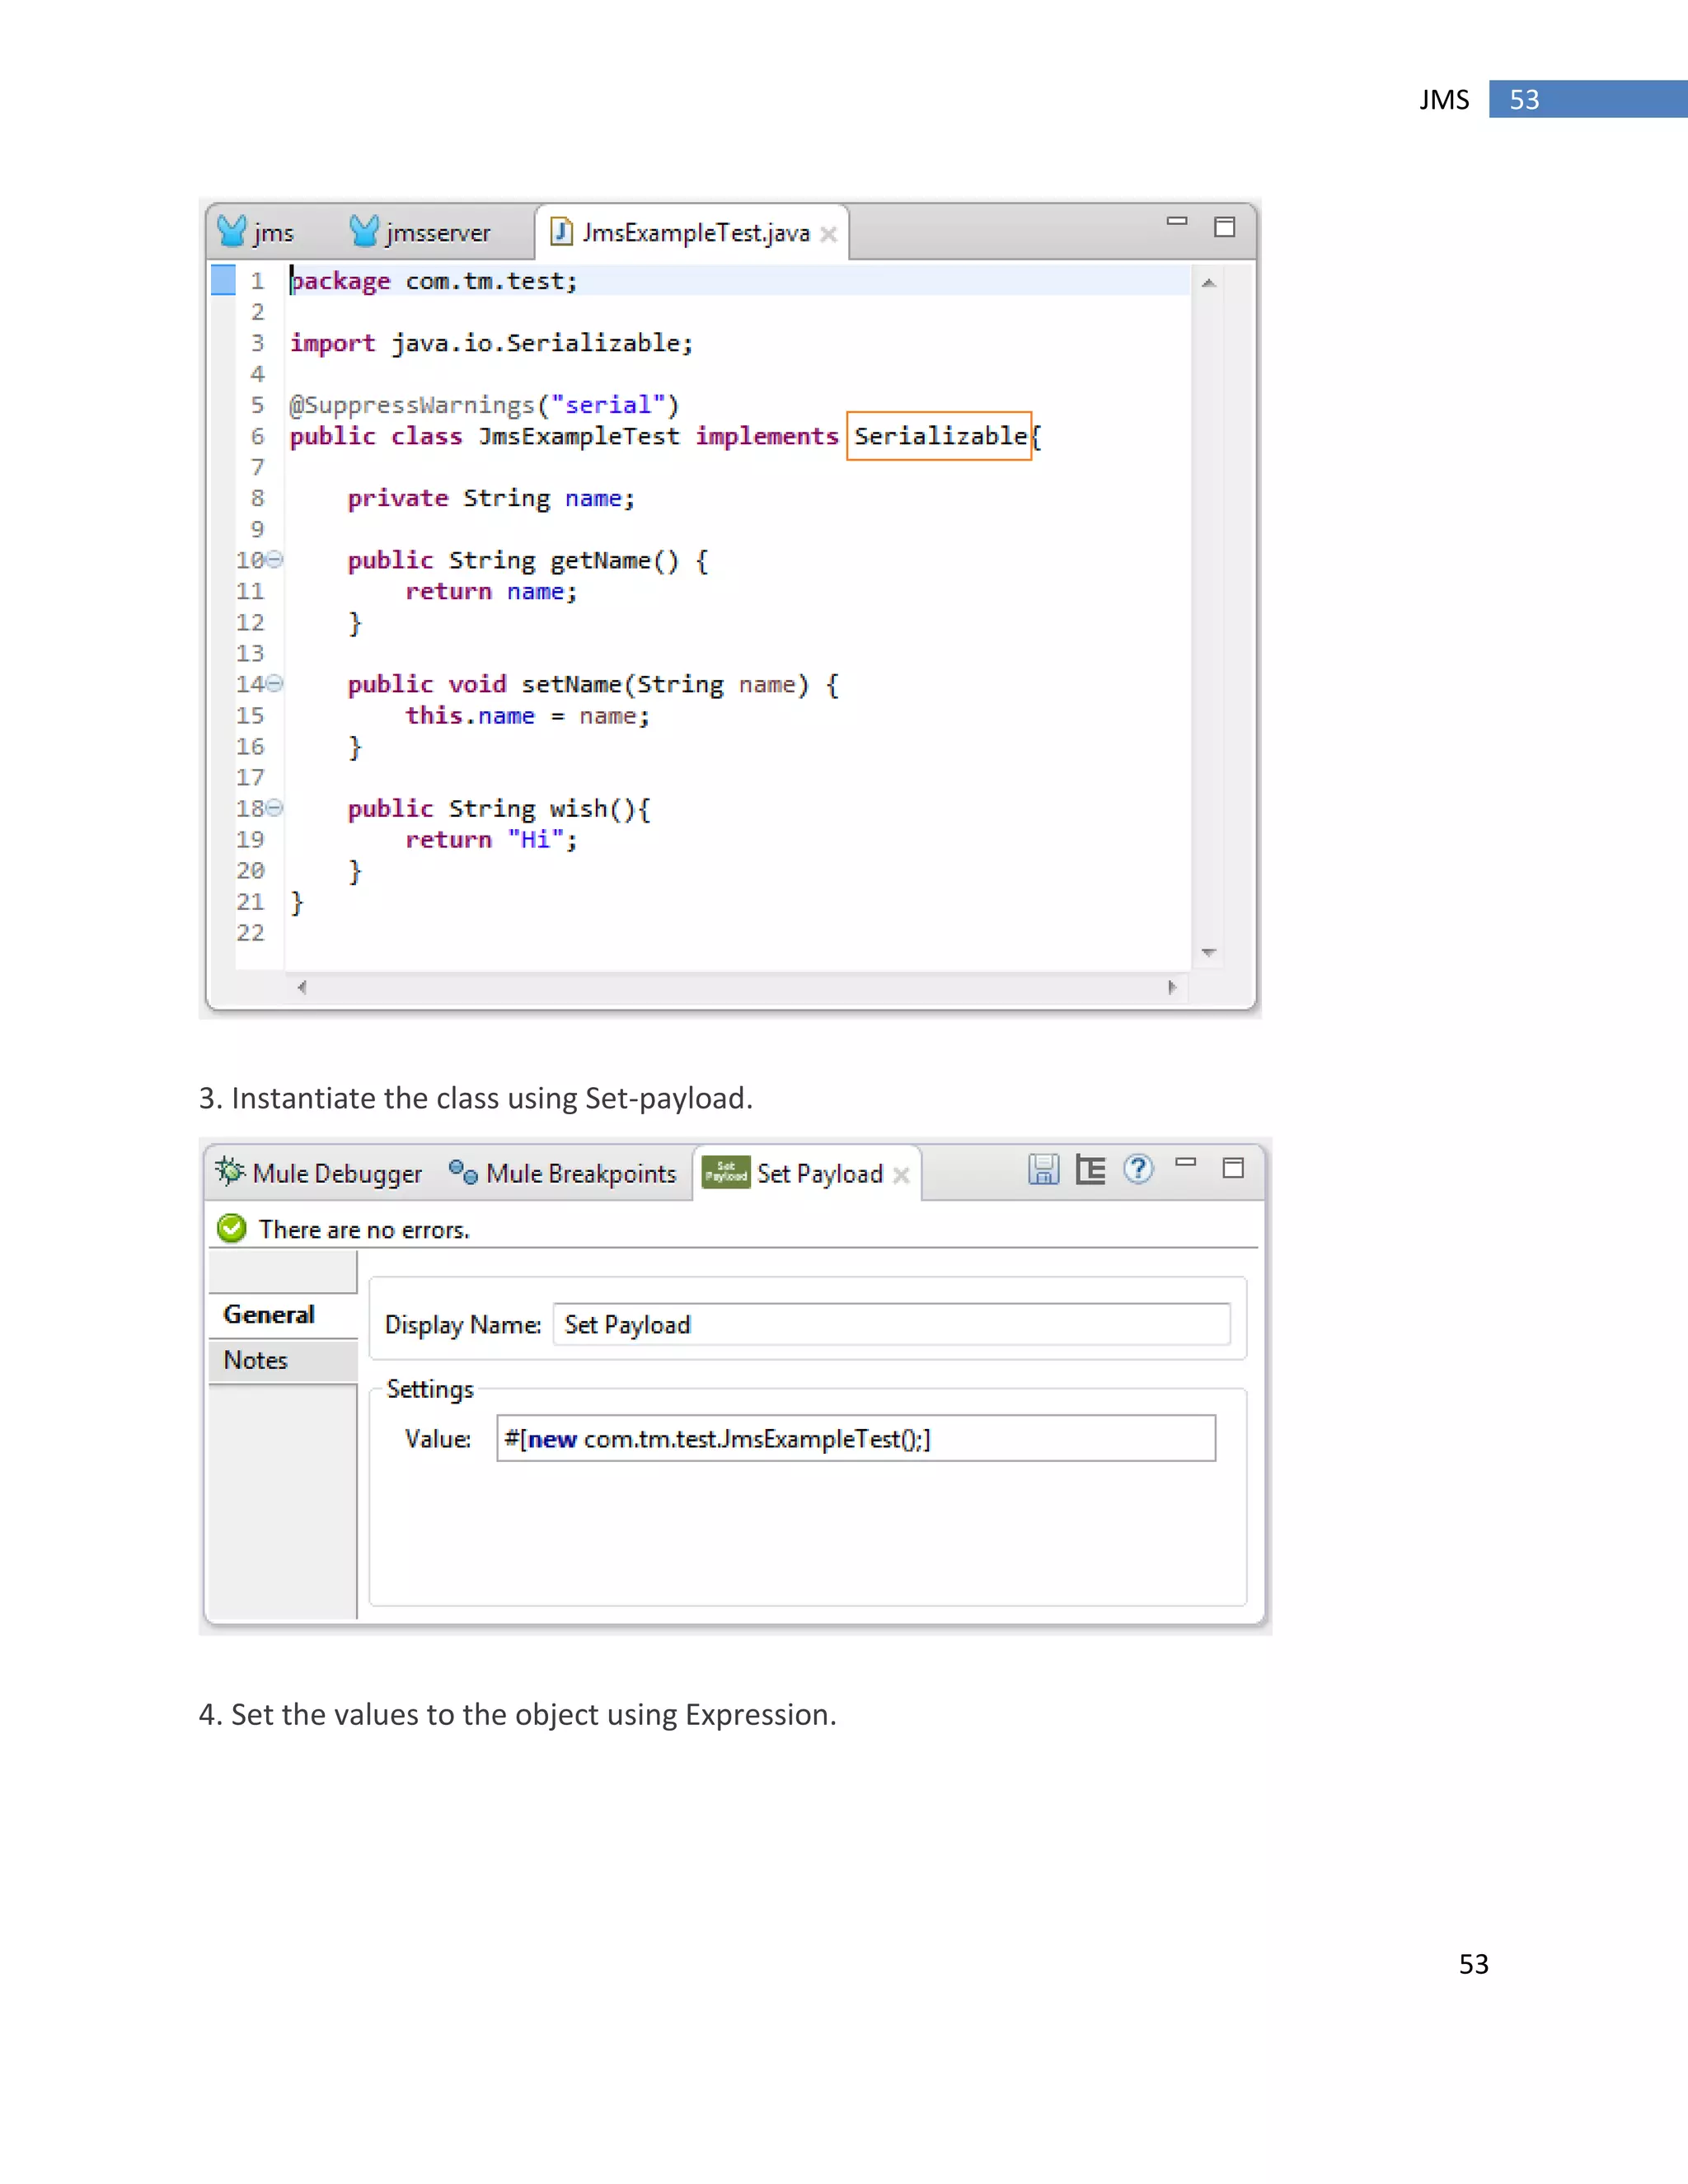Click the tree layout icon in properties toolbar
Viewport: 1688px width, 2184px height.
point(1090,1169)
